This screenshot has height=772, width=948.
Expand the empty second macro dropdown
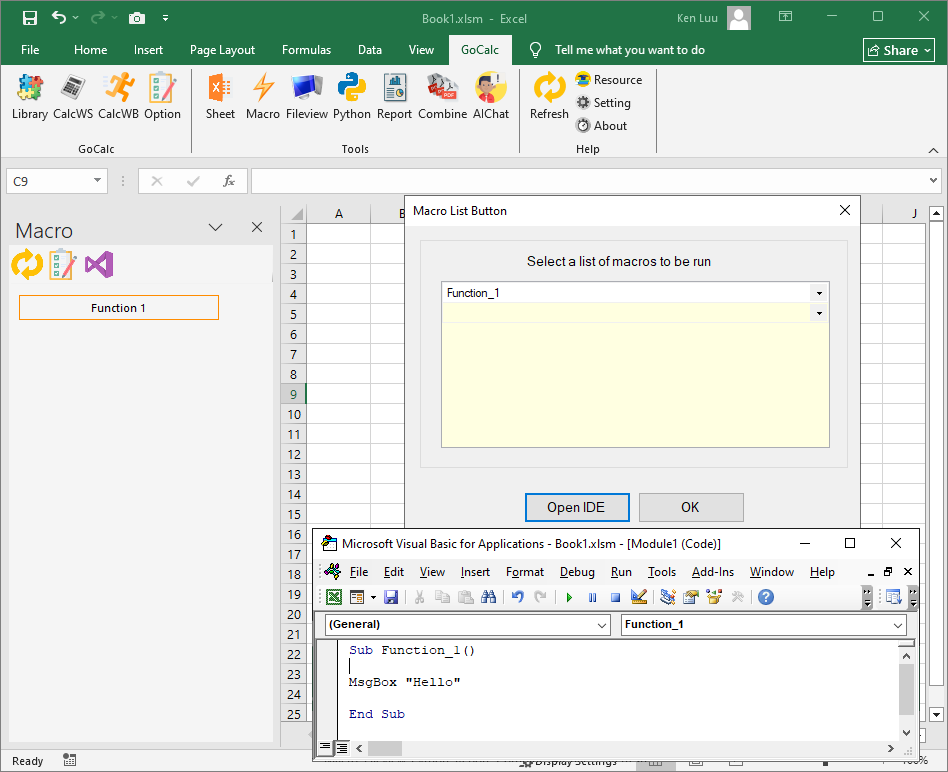tap(819, 313)
